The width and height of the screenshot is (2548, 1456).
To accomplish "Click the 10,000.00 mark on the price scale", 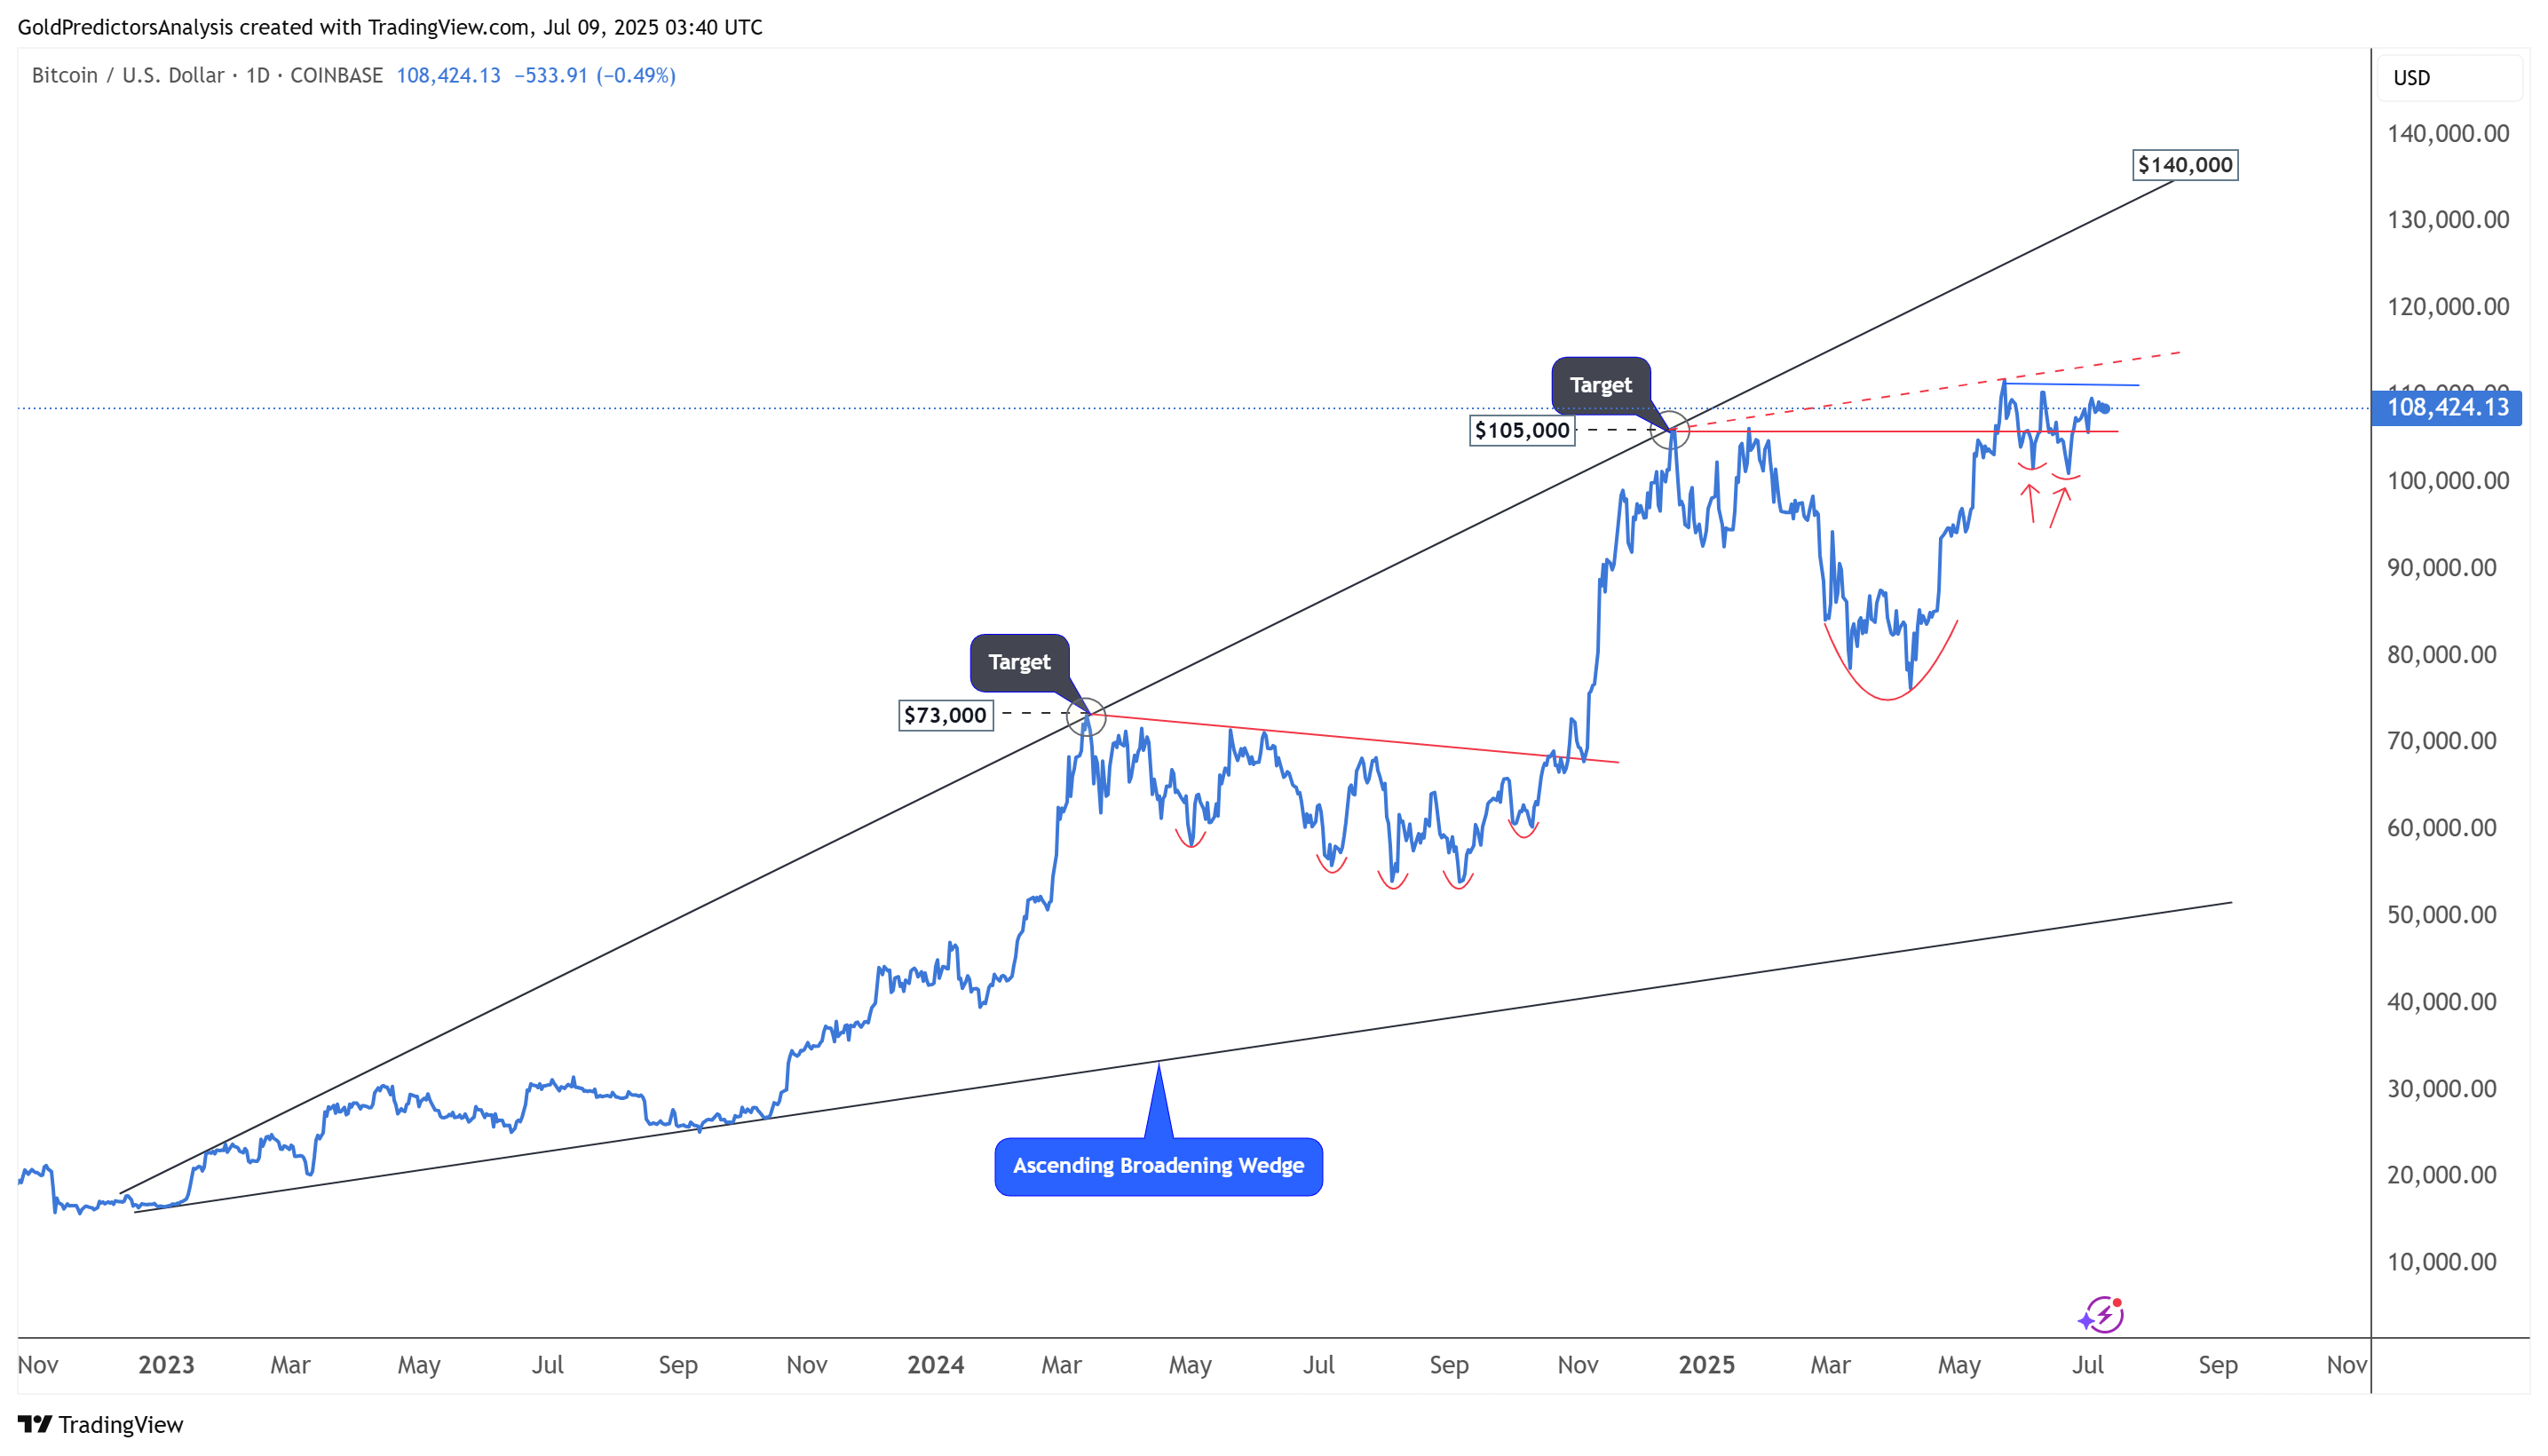I will pos(2441,1262).
